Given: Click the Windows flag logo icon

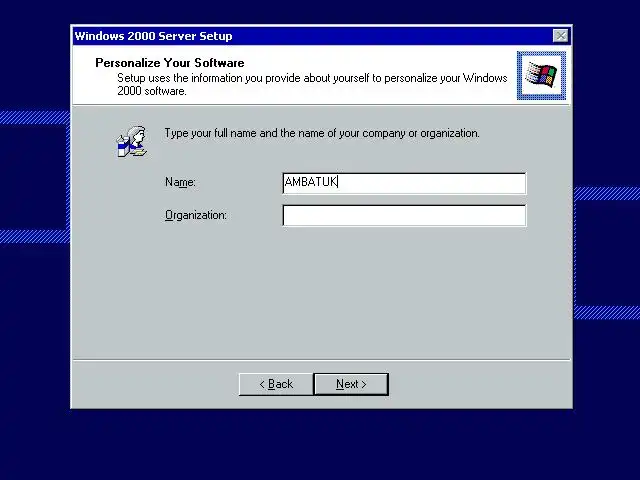Looking at the screenshot, I should (541, 75).
